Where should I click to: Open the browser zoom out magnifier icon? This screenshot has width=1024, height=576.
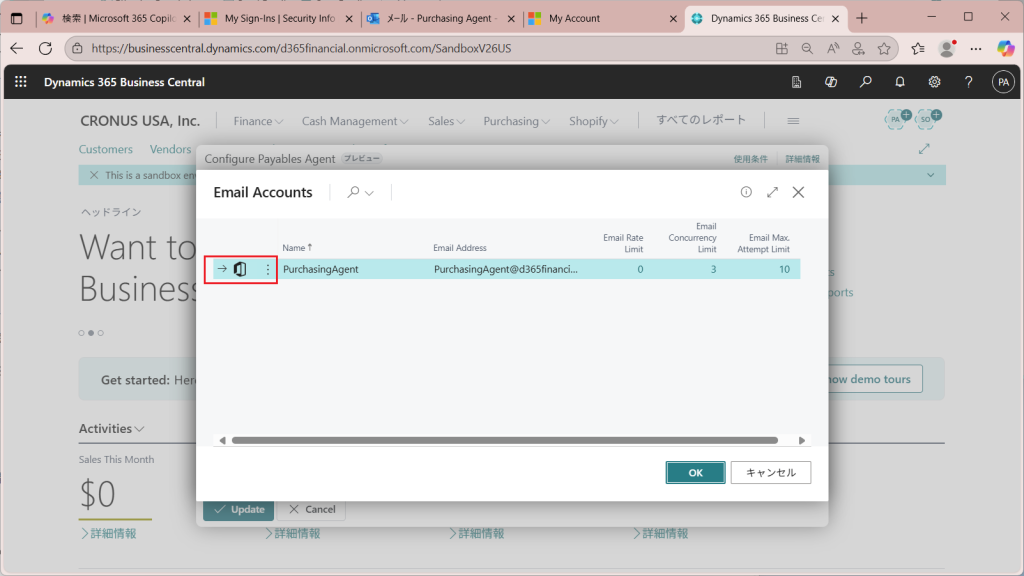click(807, 48)
